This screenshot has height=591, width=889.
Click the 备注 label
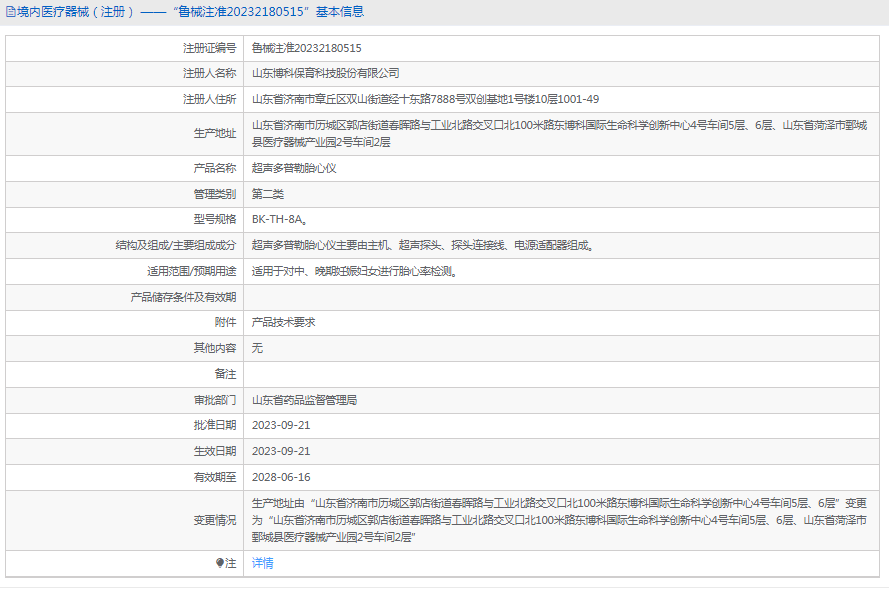pos(226,374)
